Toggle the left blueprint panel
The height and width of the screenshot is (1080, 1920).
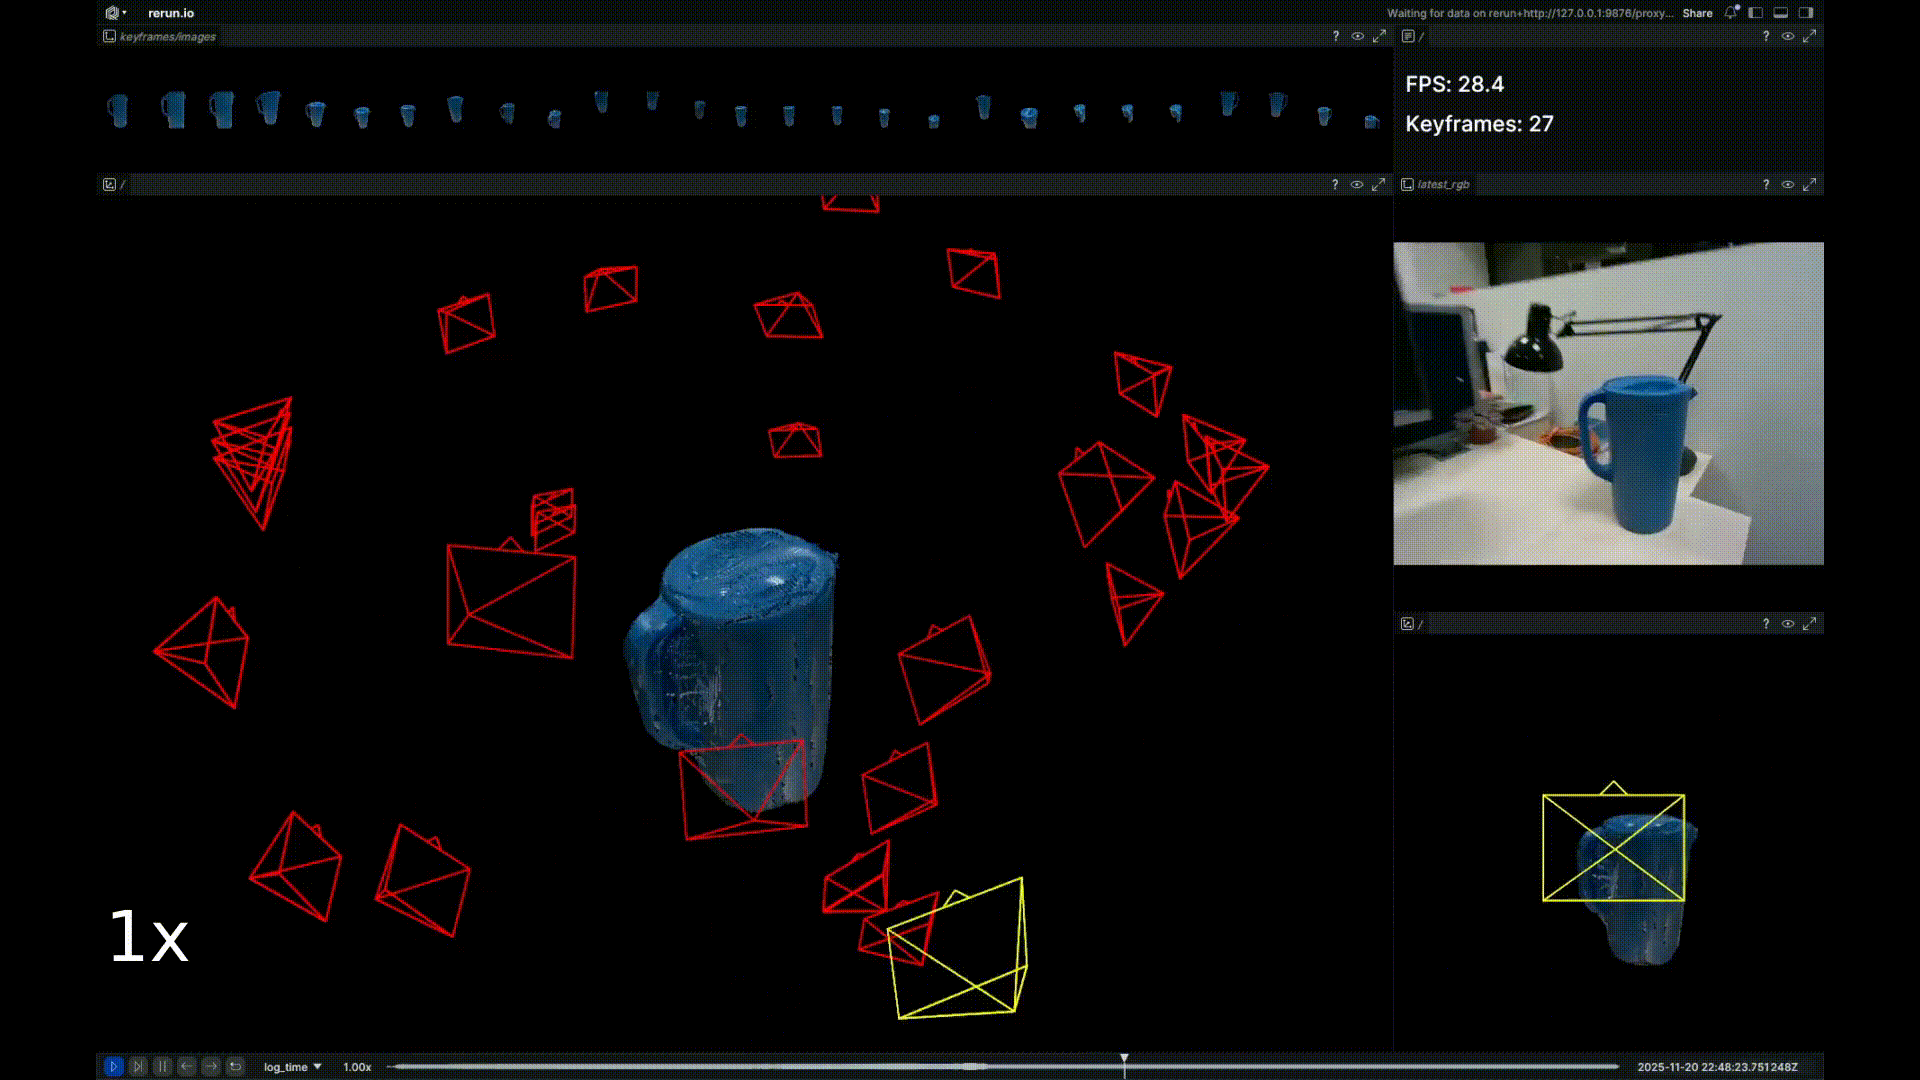pyautogui.click(x=1755, y=13)
